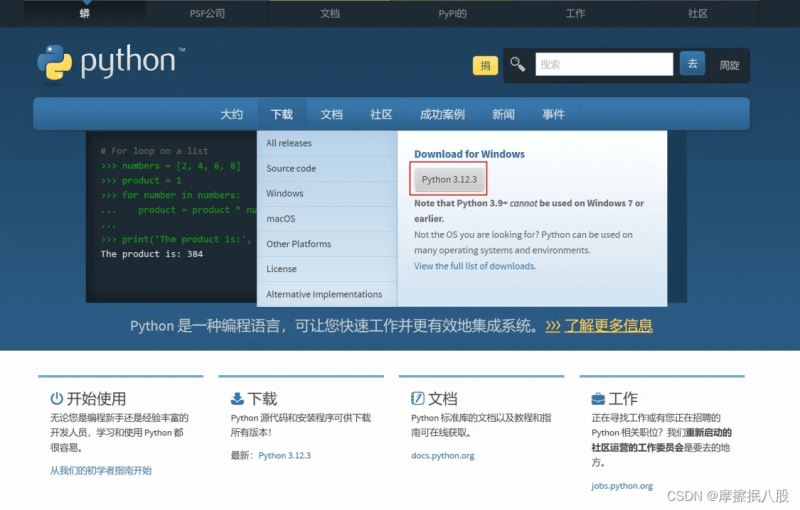This screenshot has height=510, width=800.
Task: Click the document pencil icon beside 文档
Action: 417,398
